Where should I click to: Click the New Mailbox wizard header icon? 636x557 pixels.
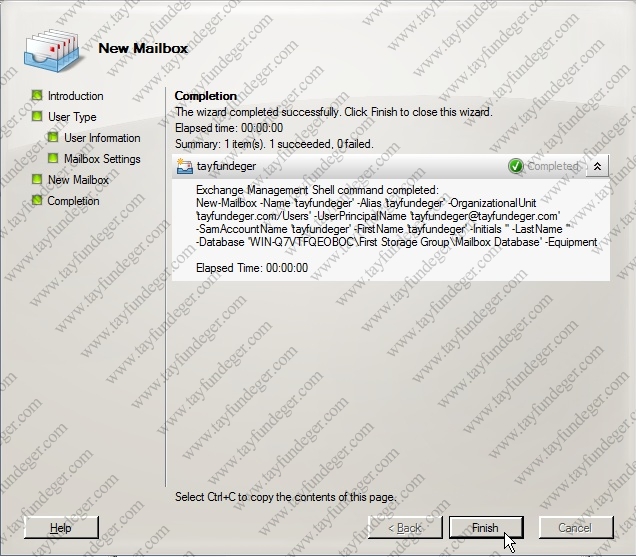[52, 50]
